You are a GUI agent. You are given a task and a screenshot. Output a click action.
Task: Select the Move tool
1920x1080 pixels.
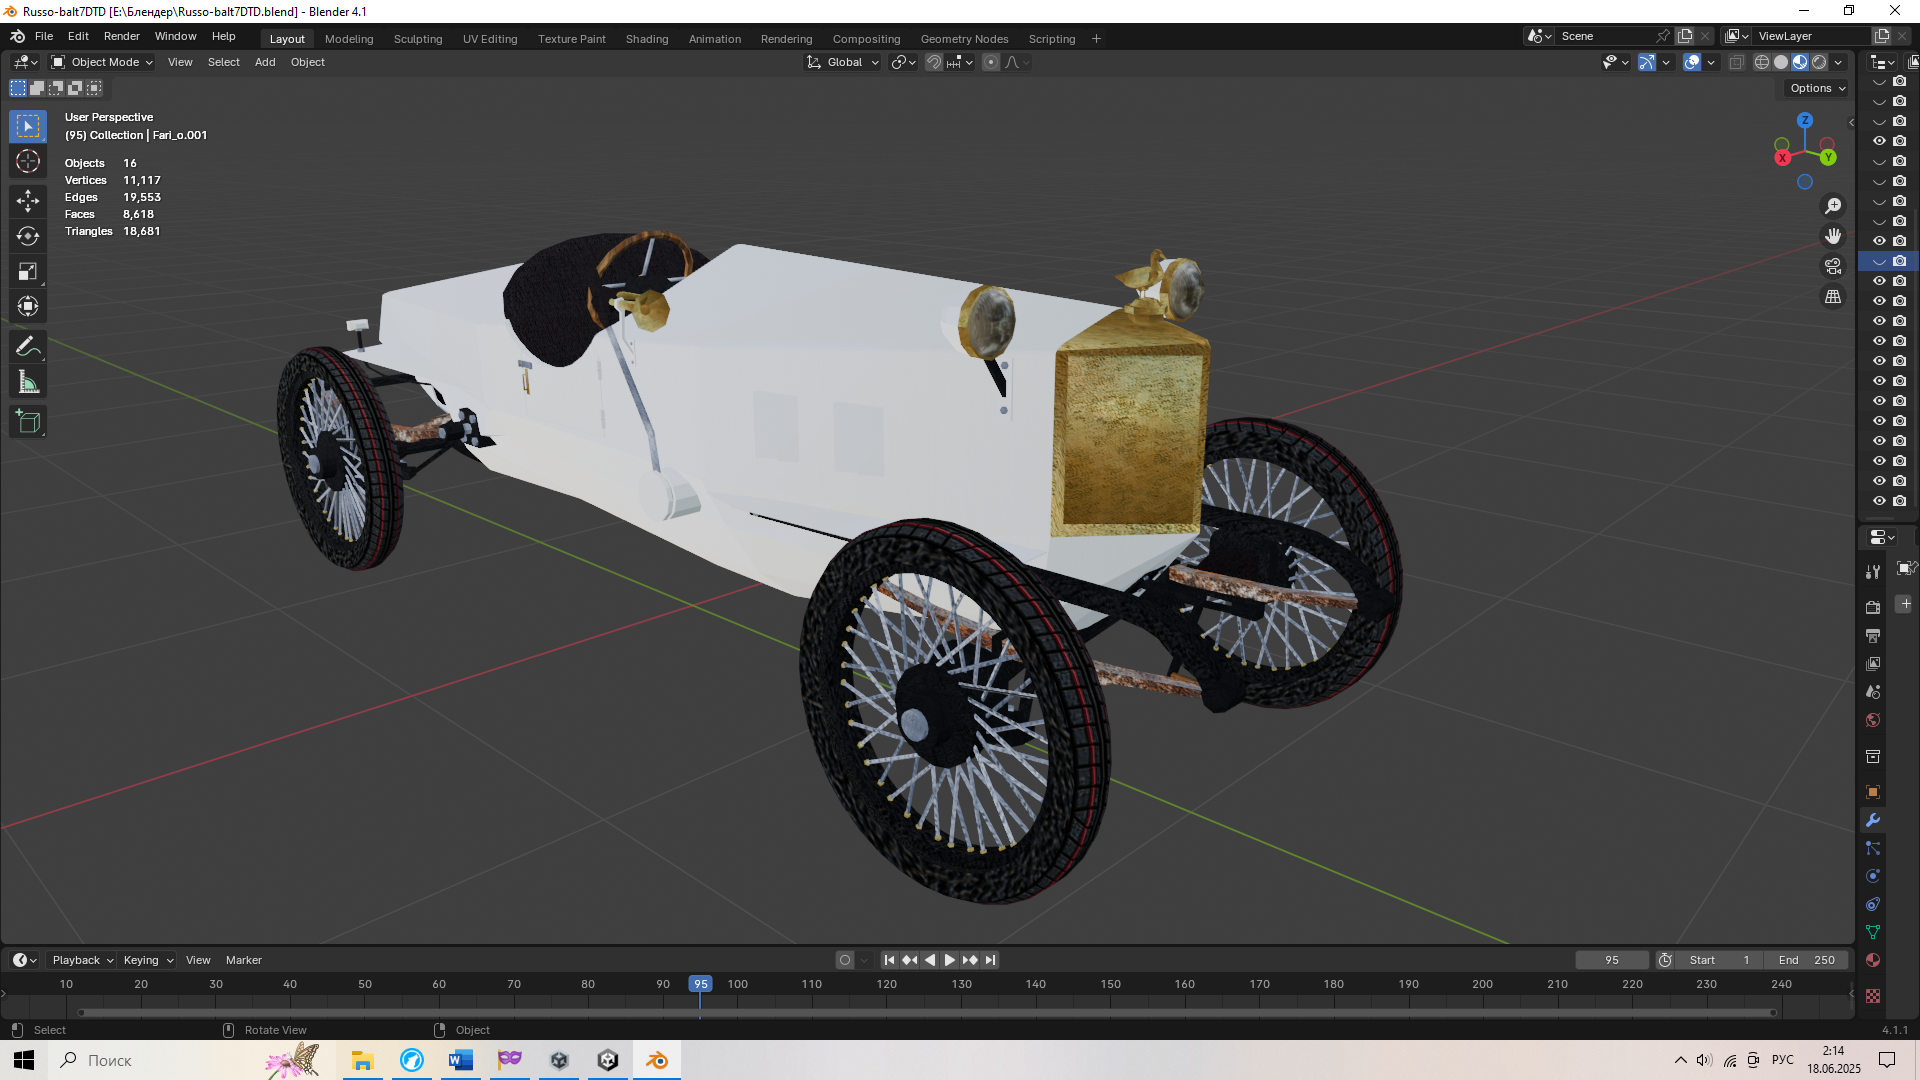click(28, 201)
